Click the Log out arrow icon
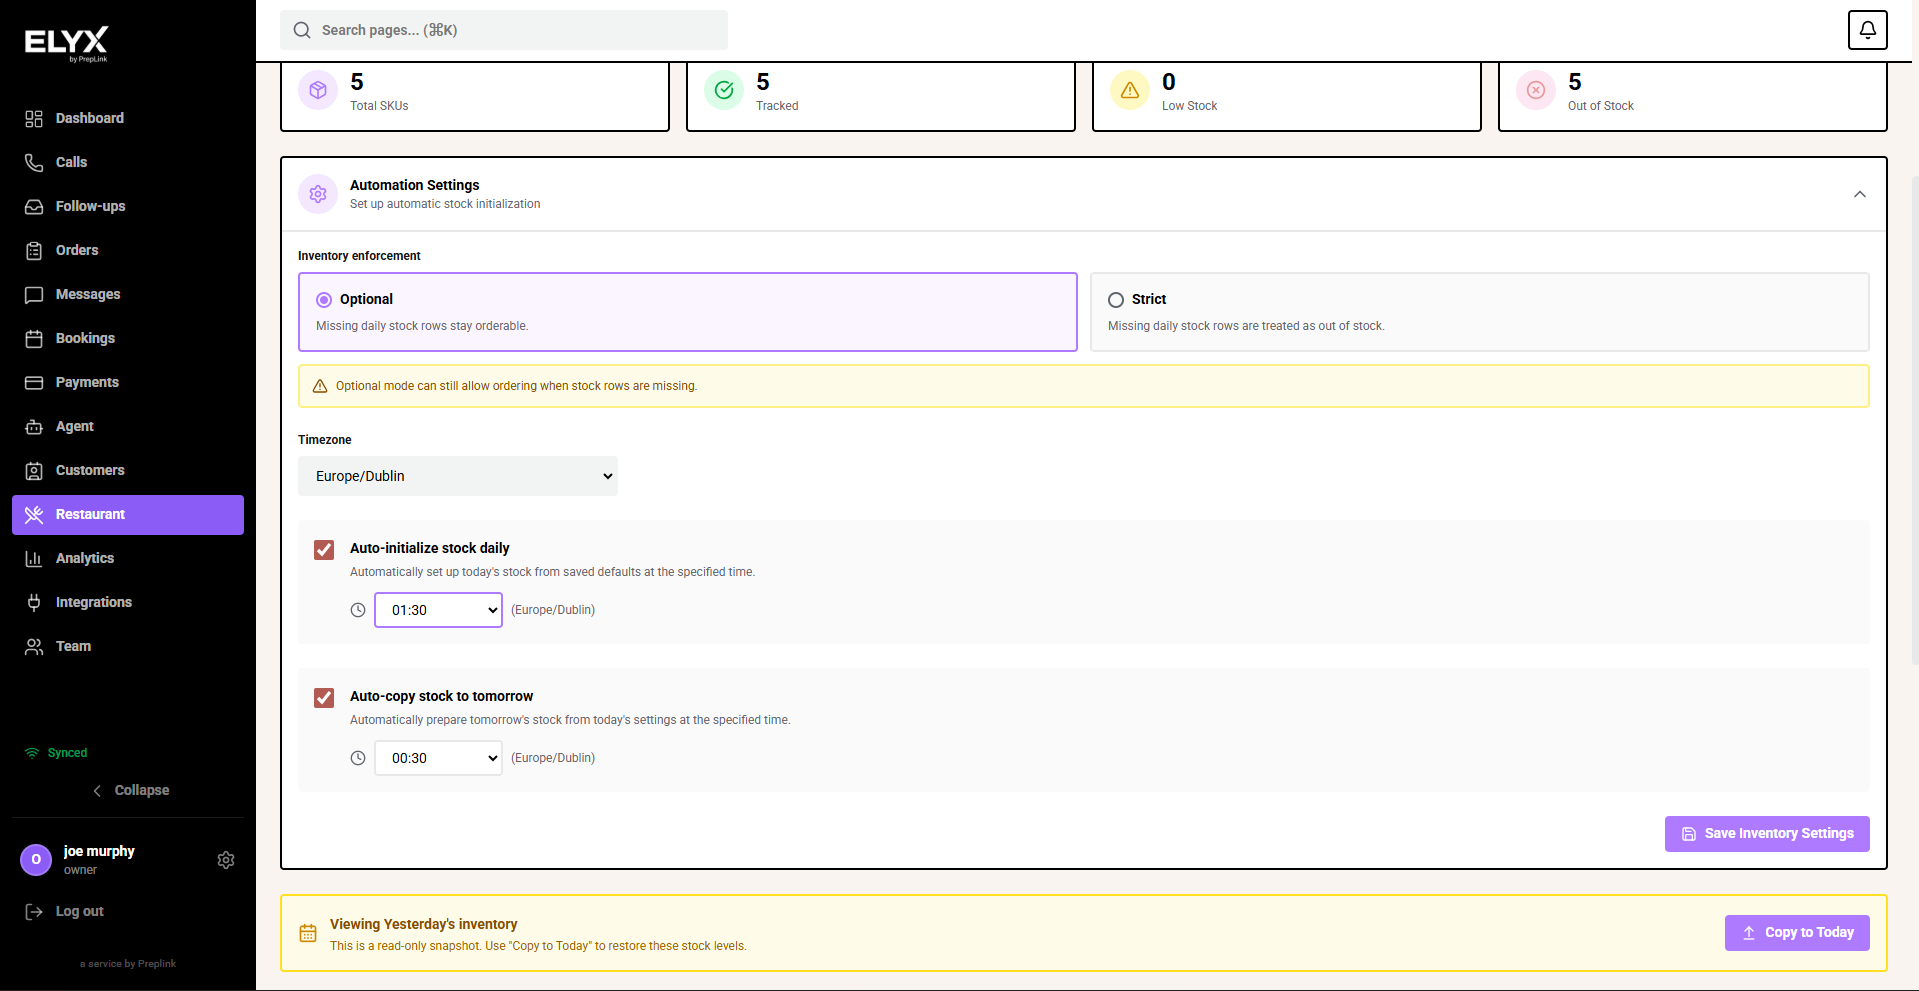Screen dimensions: 1919x991 (34, 912)
